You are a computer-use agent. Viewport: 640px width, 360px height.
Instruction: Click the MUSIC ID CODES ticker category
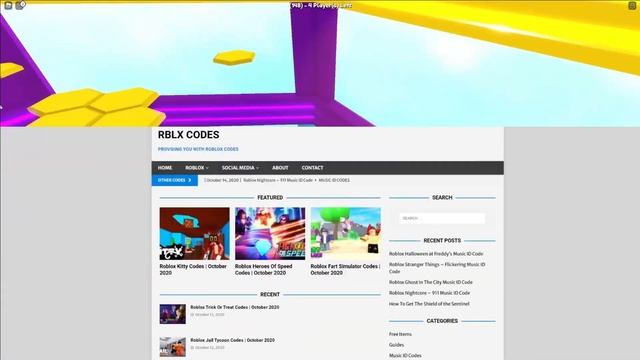[334, 180]
